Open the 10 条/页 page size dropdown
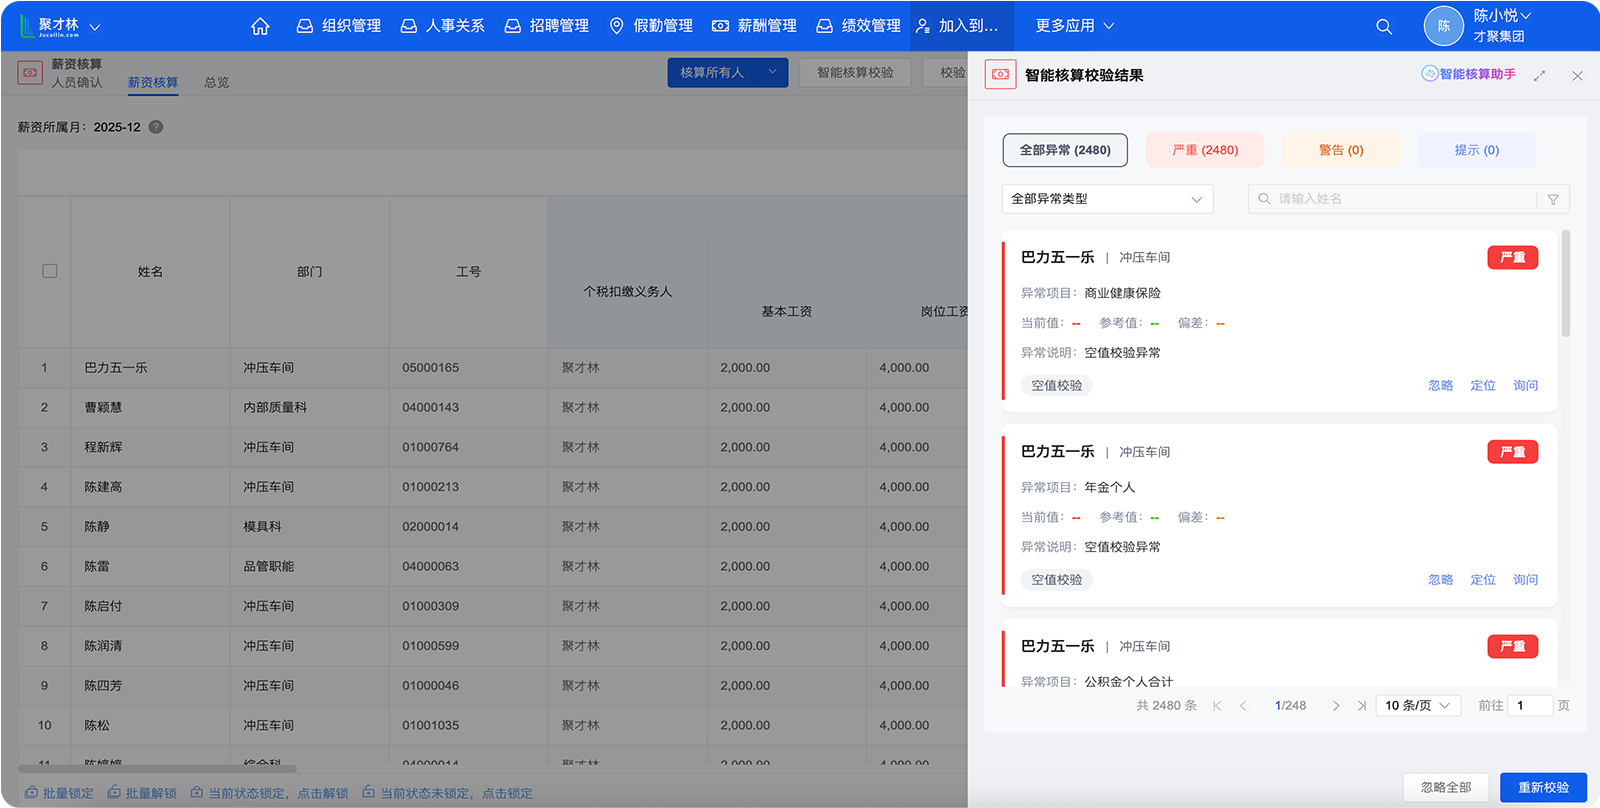This screenshot has width=1600, height=808. pyautogui.click(x=1418, y=705)
